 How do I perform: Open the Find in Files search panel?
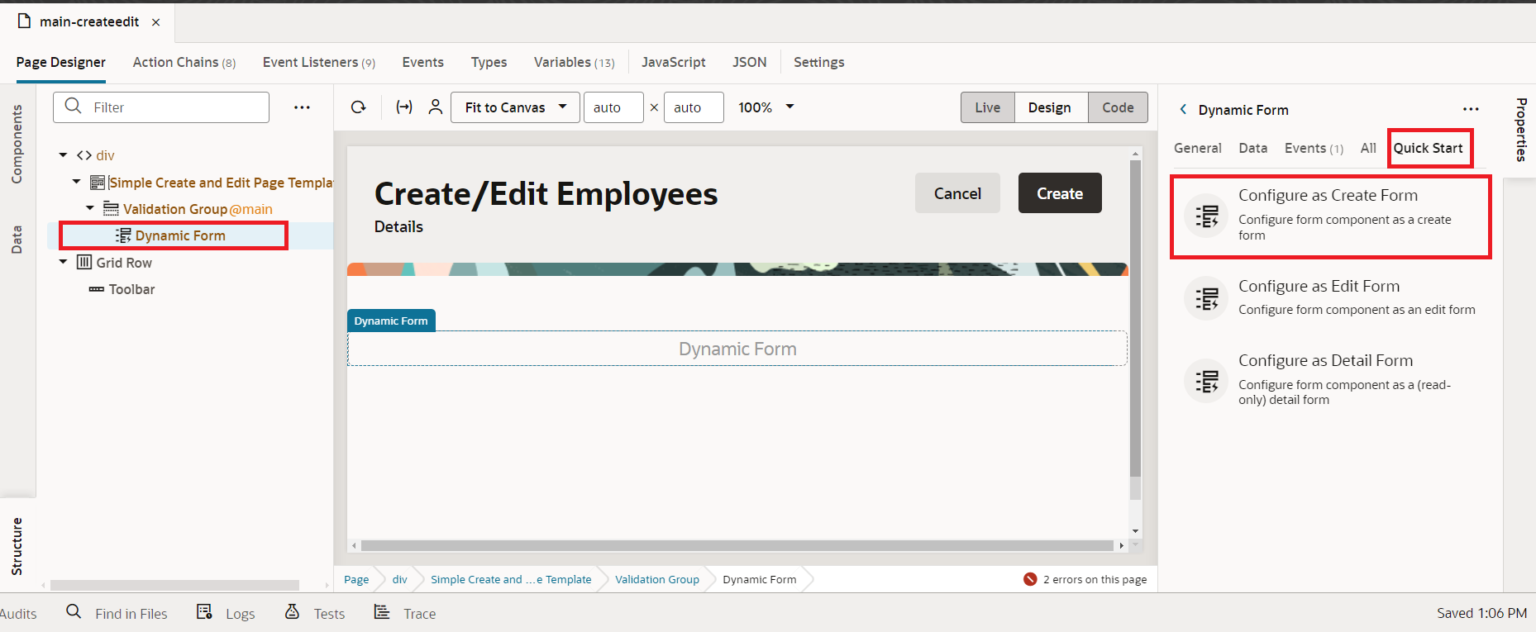130,613
